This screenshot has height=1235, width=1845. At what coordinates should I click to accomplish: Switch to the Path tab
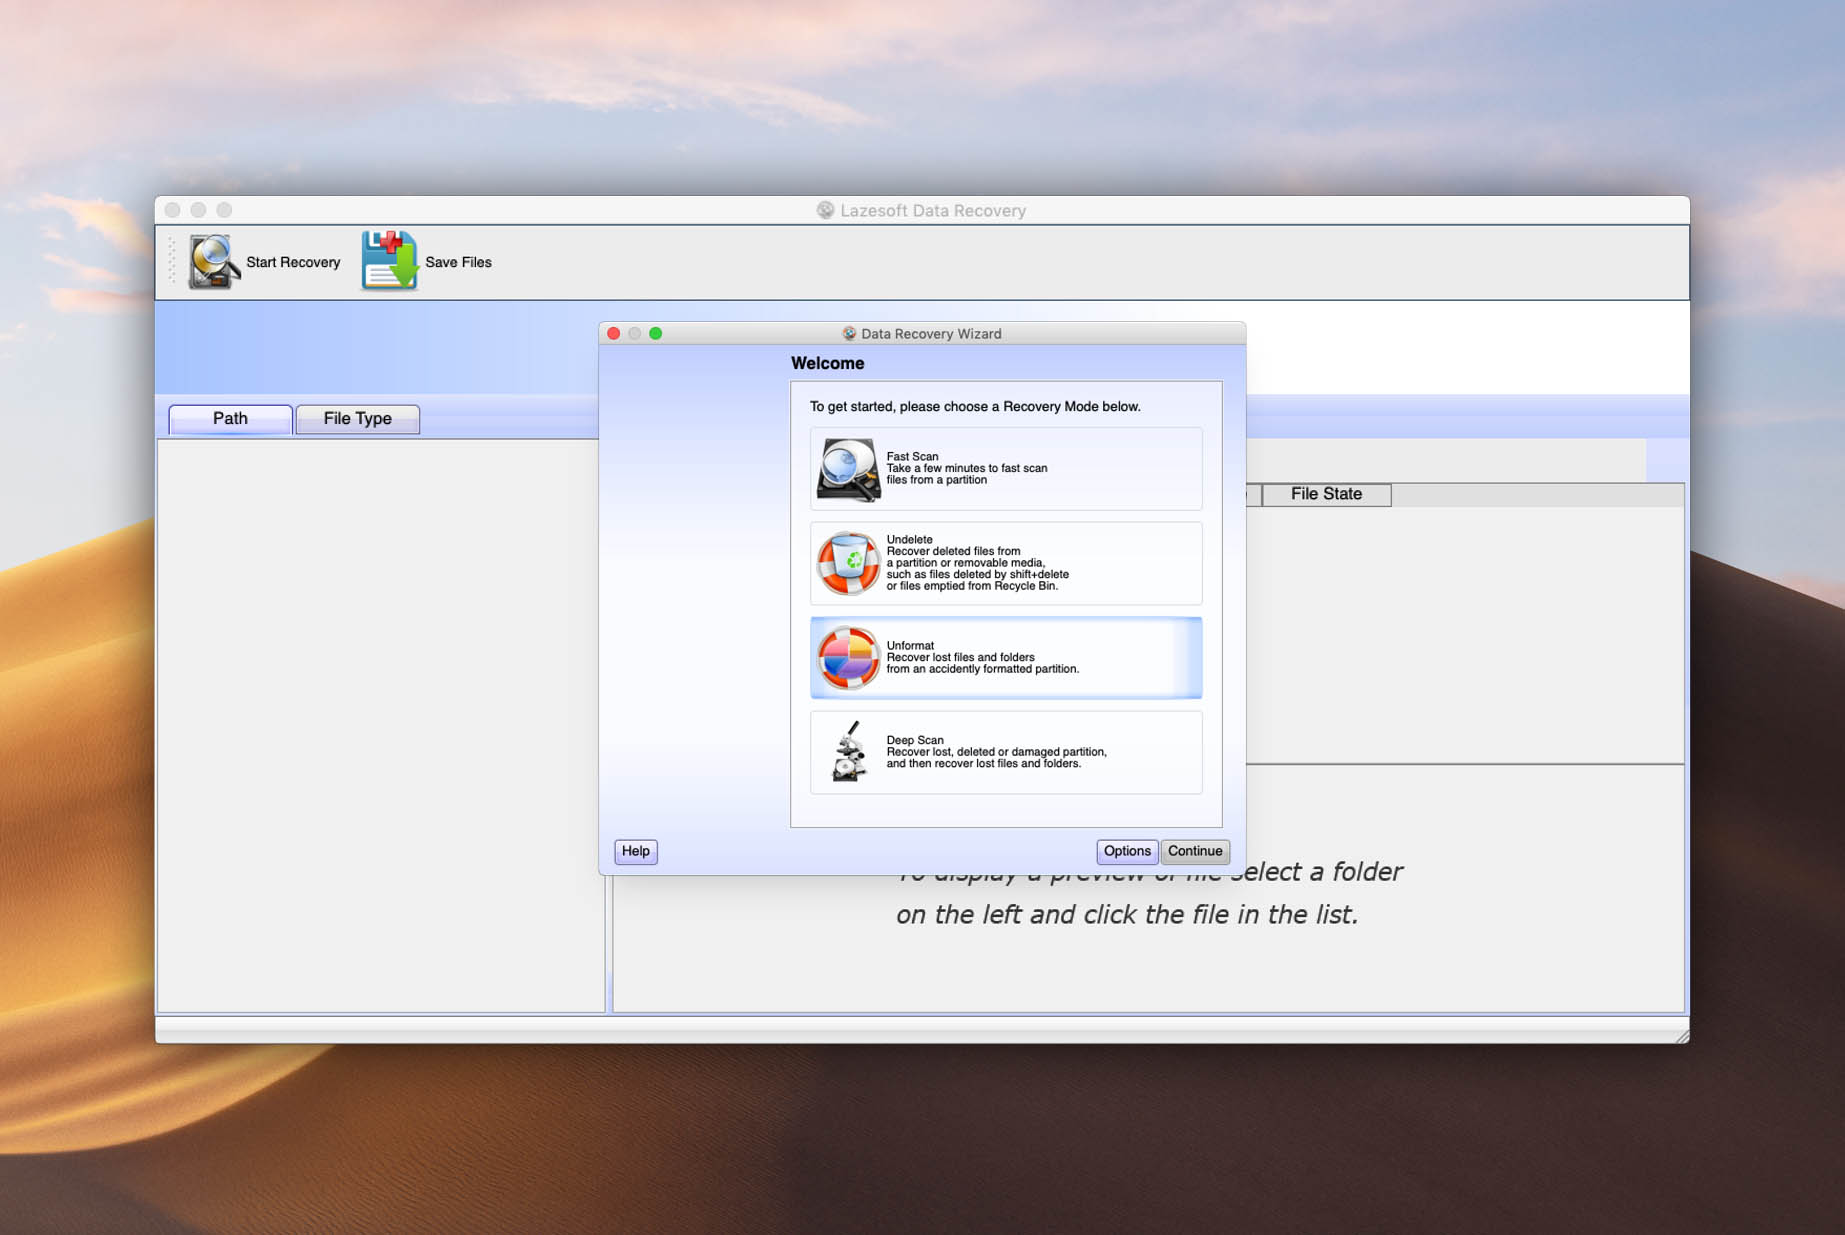230,419
